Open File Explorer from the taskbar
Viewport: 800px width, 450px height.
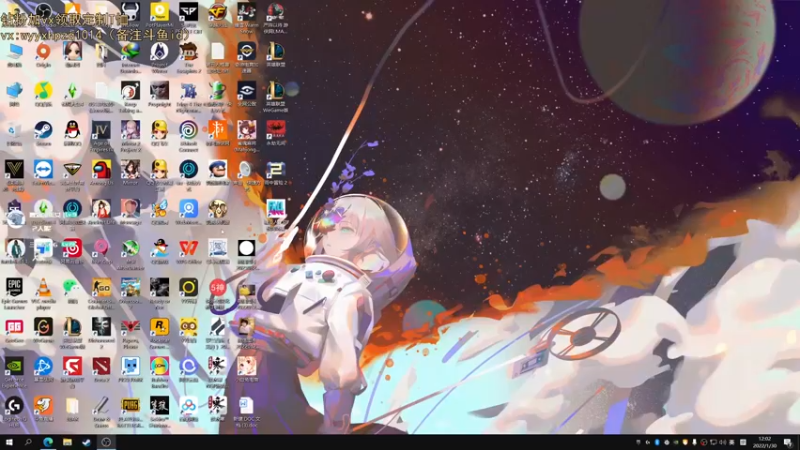click(x=67, y=442)
